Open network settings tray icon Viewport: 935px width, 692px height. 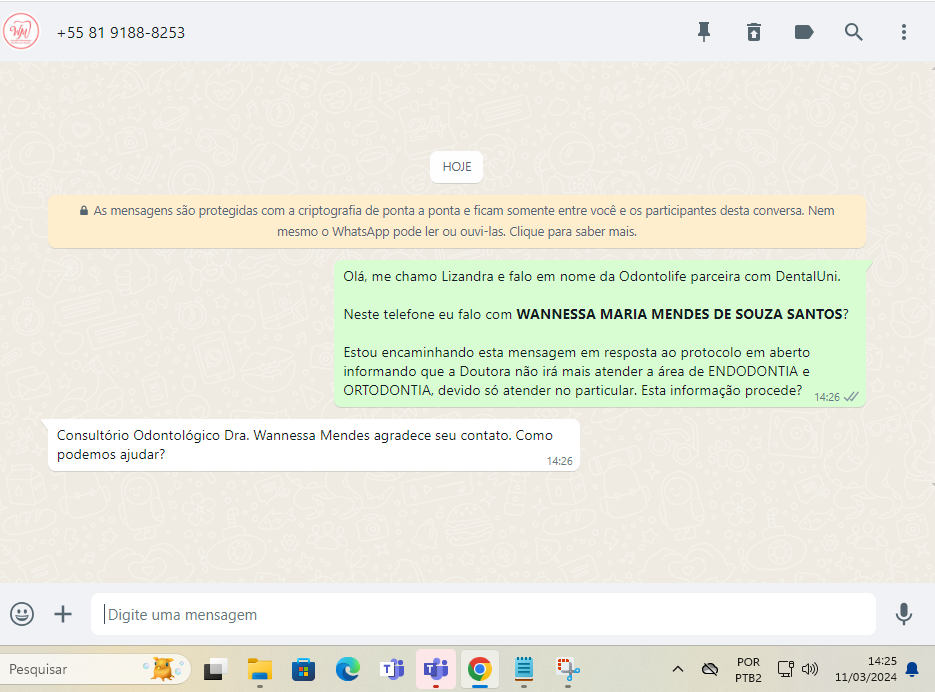point(786,669)
